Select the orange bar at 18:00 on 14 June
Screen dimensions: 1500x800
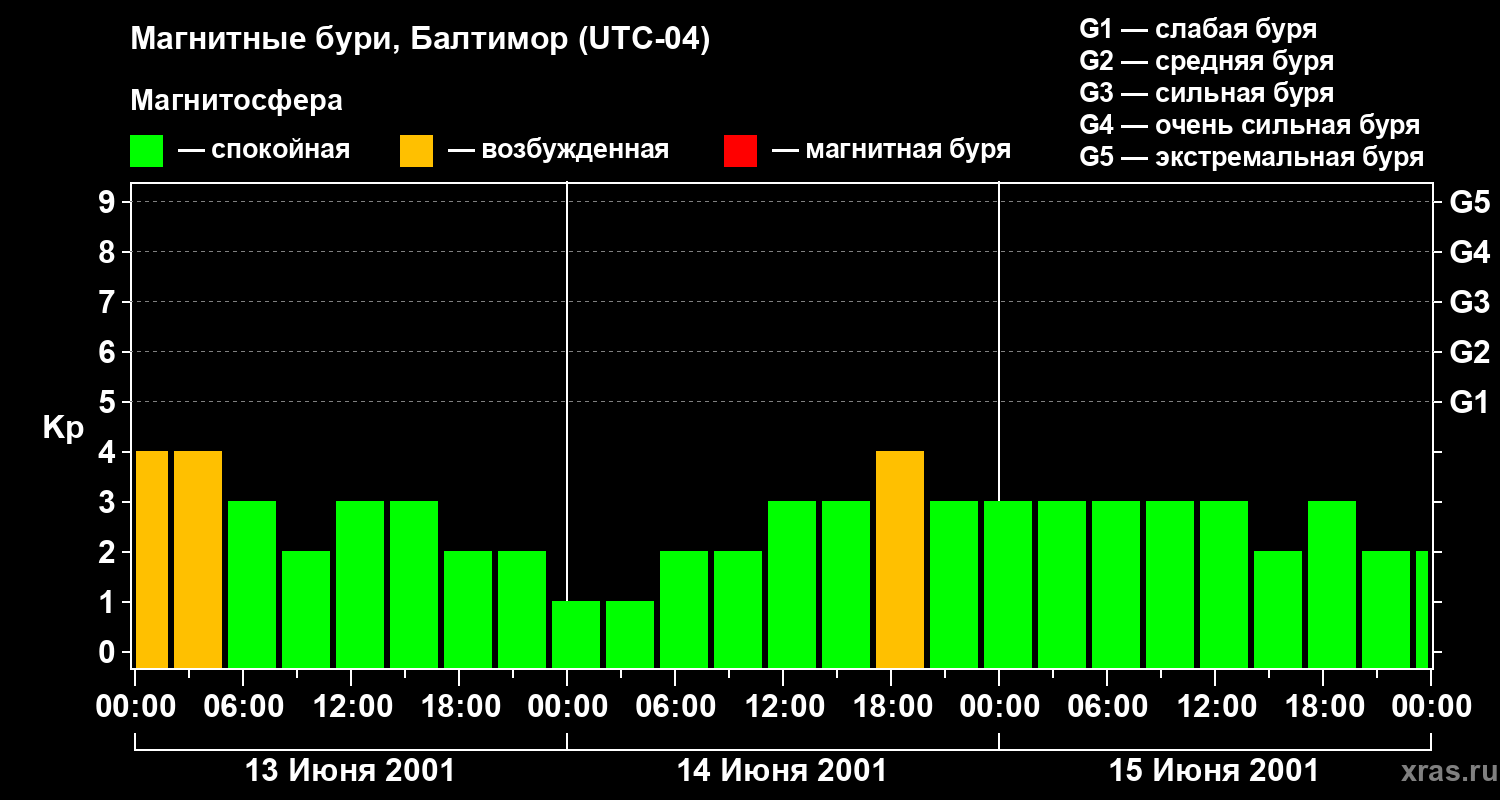tap(900, 559)
